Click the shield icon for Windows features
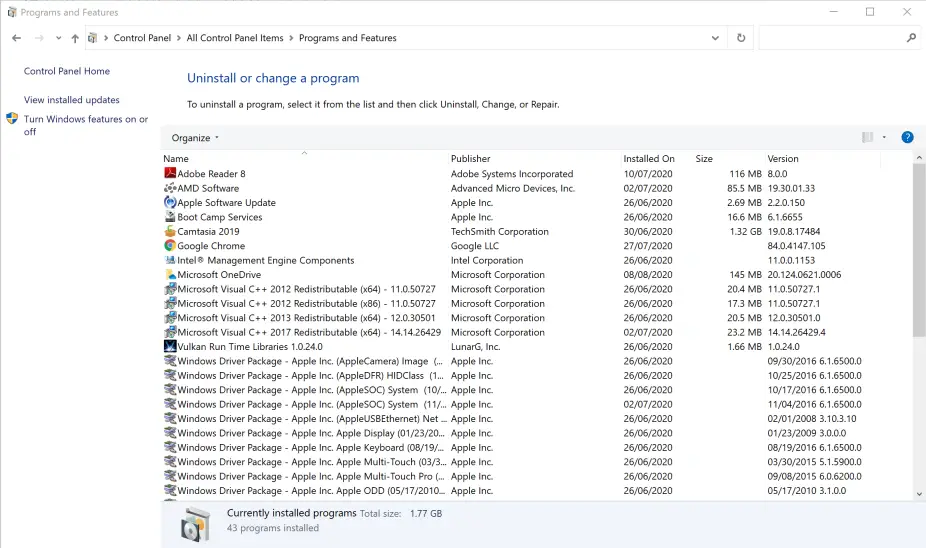This screenshot has height=548, width=926. pyautogui.click(x=12, y=118)
